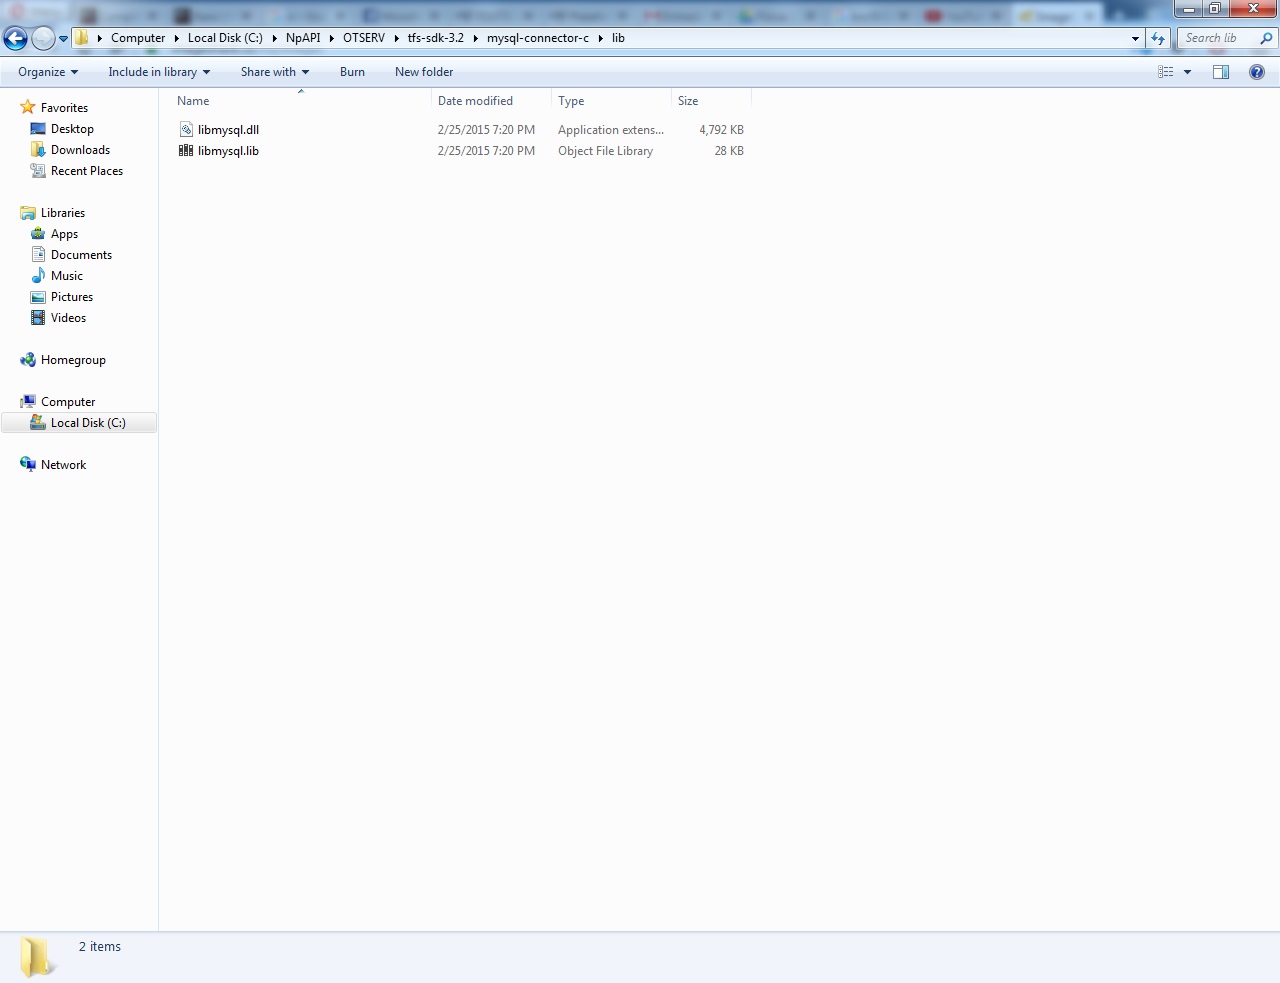Click the Burn toolbar button

pyautogui.click(x=352, y=72)
